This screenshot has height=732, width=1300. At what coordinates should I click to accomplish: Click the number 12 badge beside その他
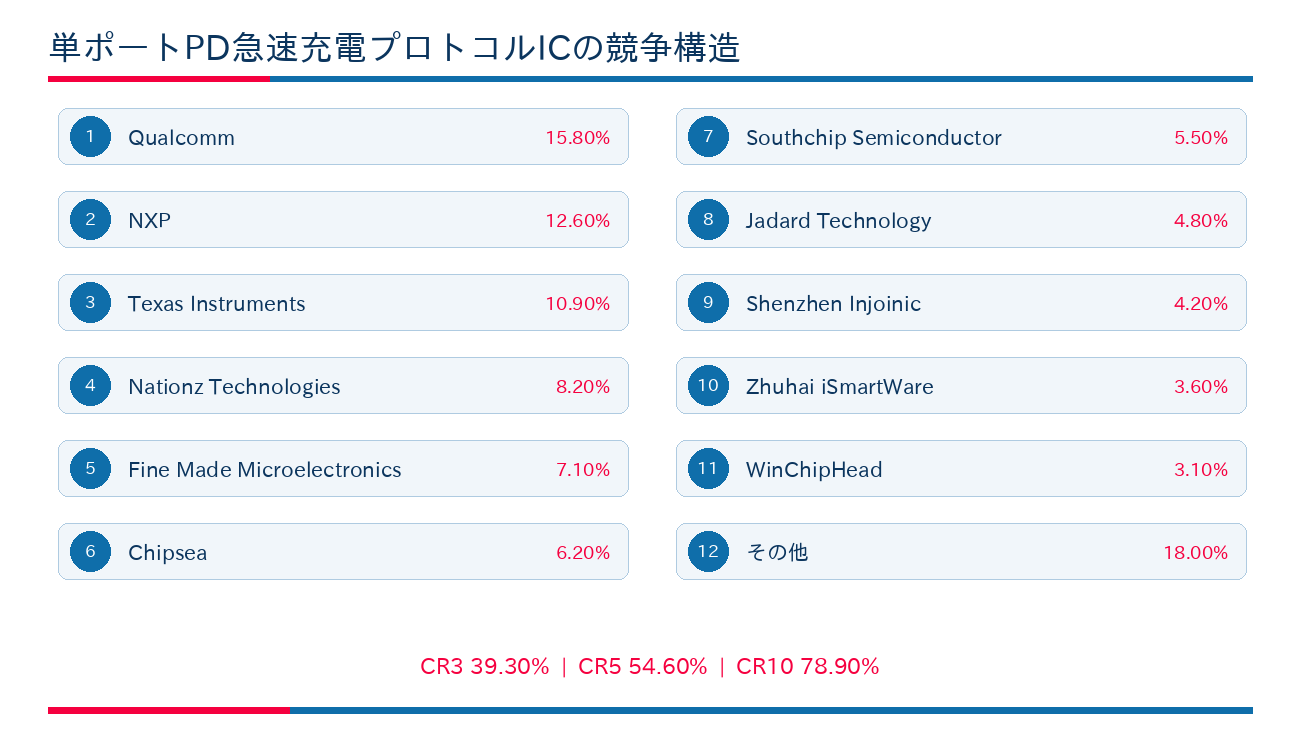708,552
